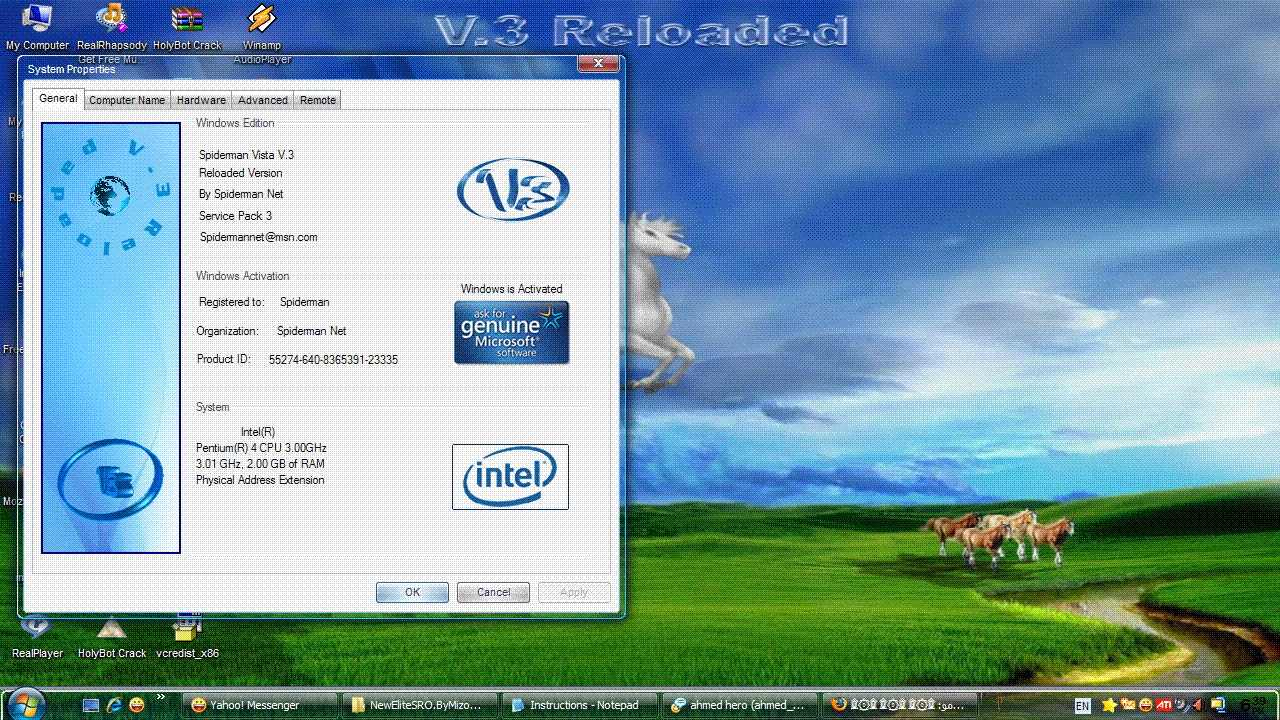Open RealPlayer desktop shortcut
Image resolution: width=1280 pixels, height=720 pixels.
tap(37, 636)
